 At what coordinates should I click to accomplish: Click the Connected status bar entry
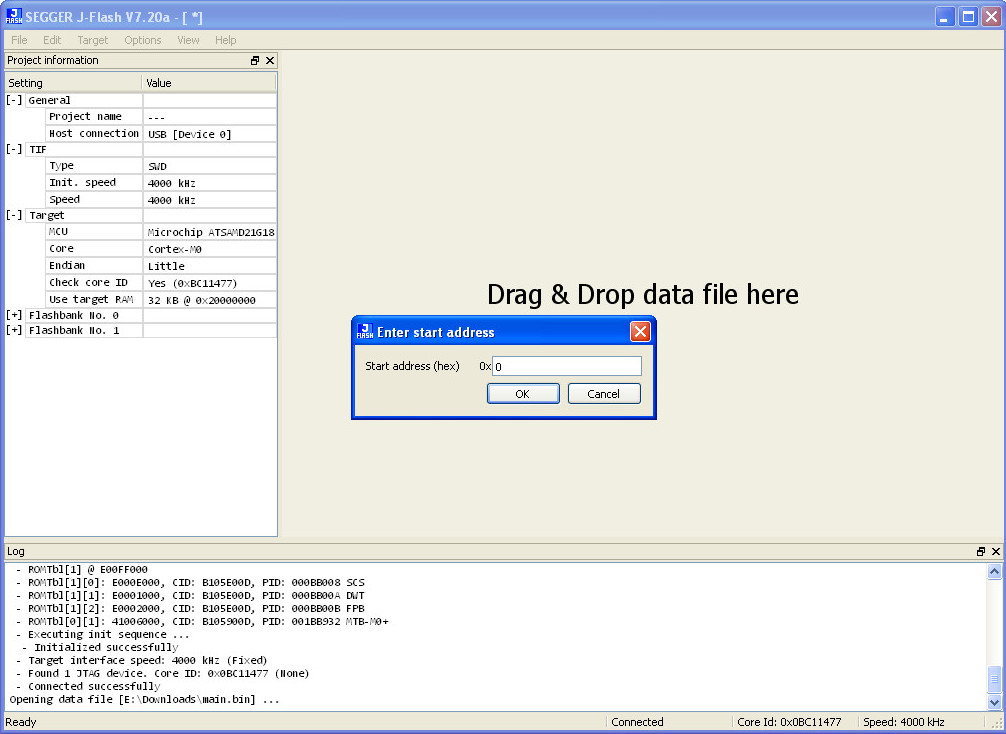point(637,722)
